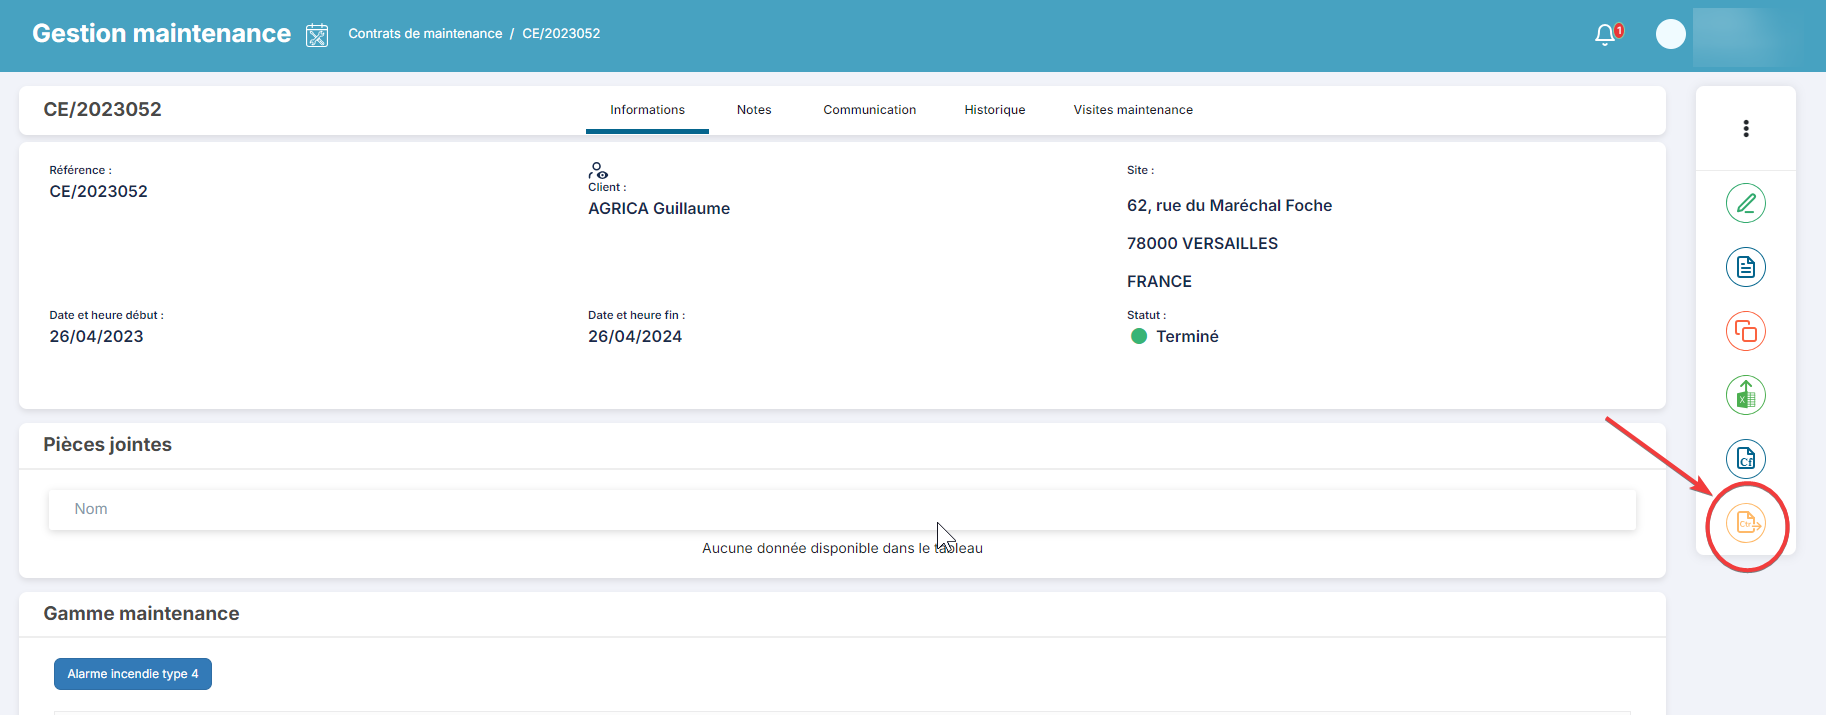Click the Nom column header
This screenshot has height=715, width=1826.
click(x=91, y=509)
